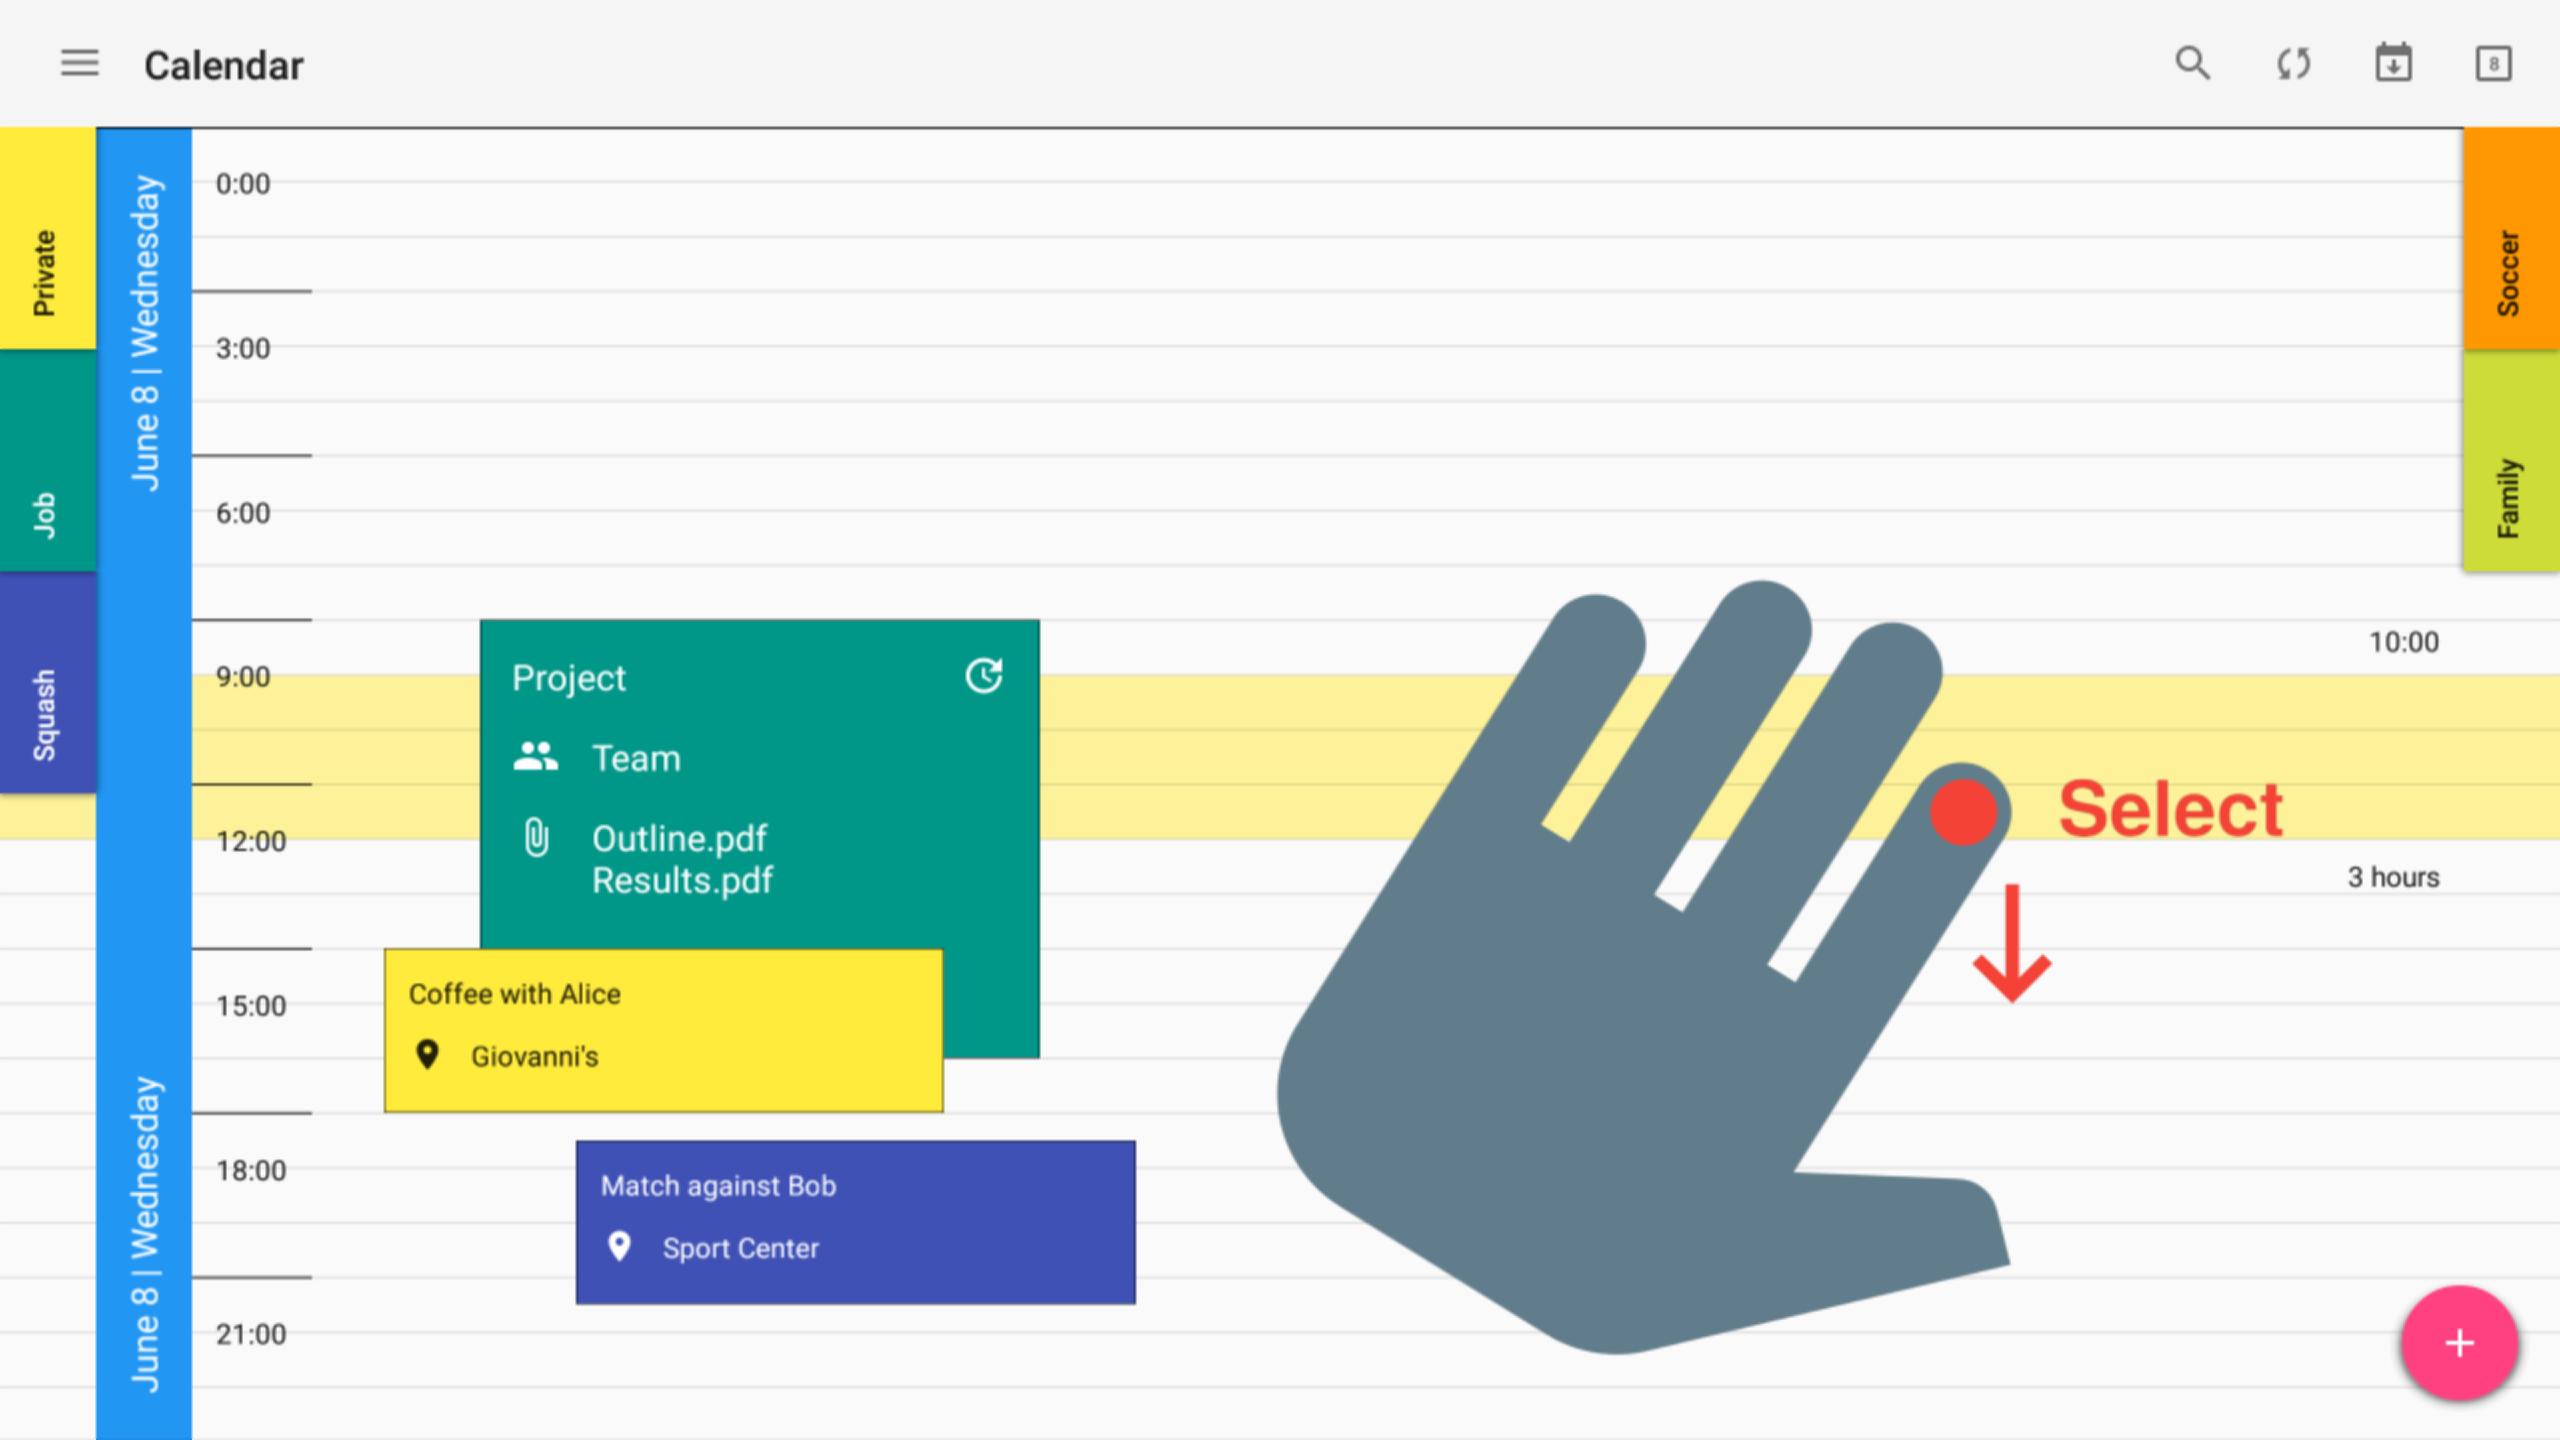Click the search magnifier icon
This screenshot has height=1440, width=2560.
[x=2192, y=64]
